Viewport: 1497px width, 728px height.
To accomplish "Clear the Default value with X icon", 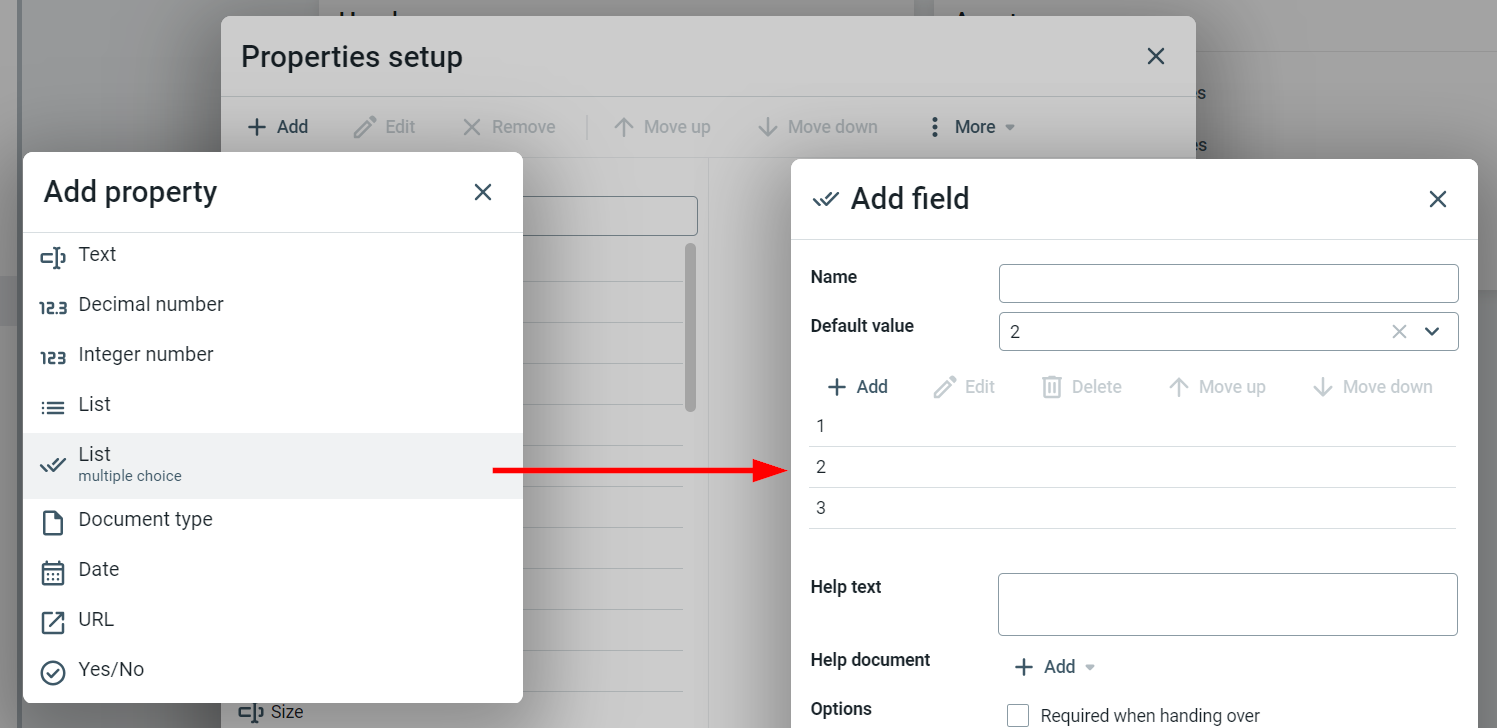I will click(x=1399, y=332).
